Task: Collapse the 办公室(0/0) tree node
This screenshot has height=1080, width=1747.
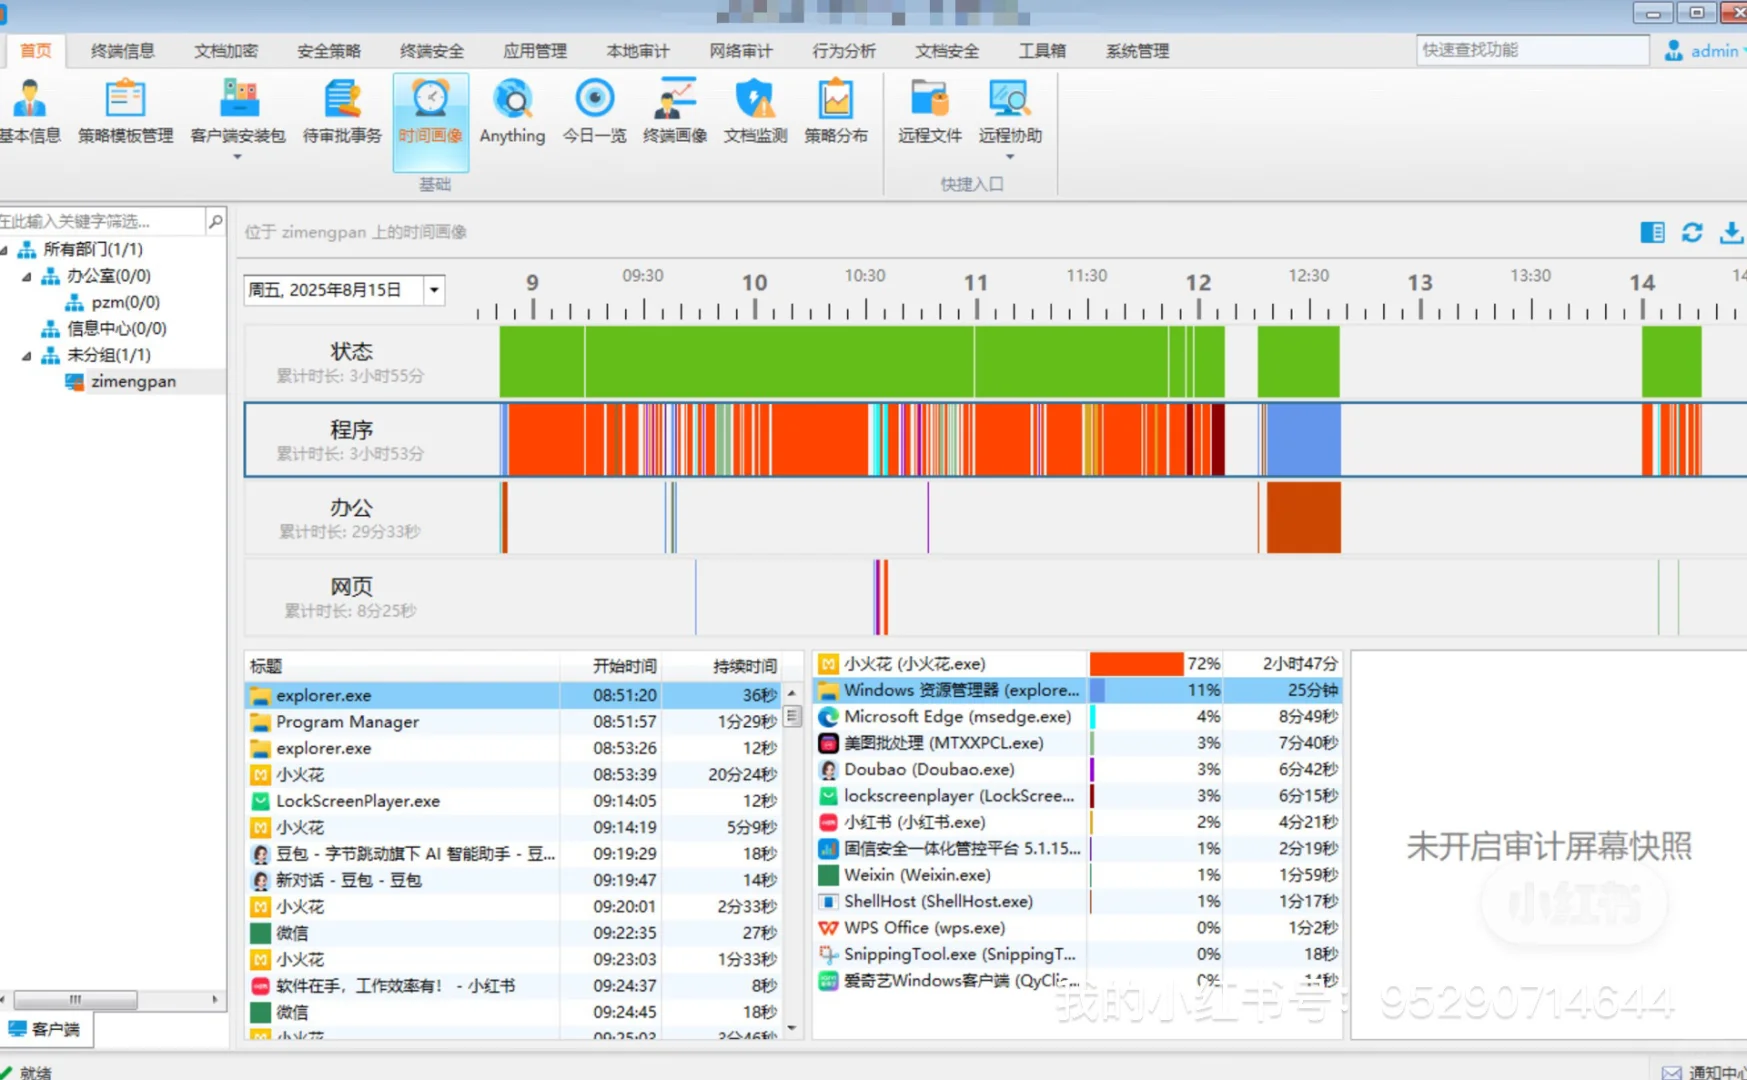Action: pos(27,276)
